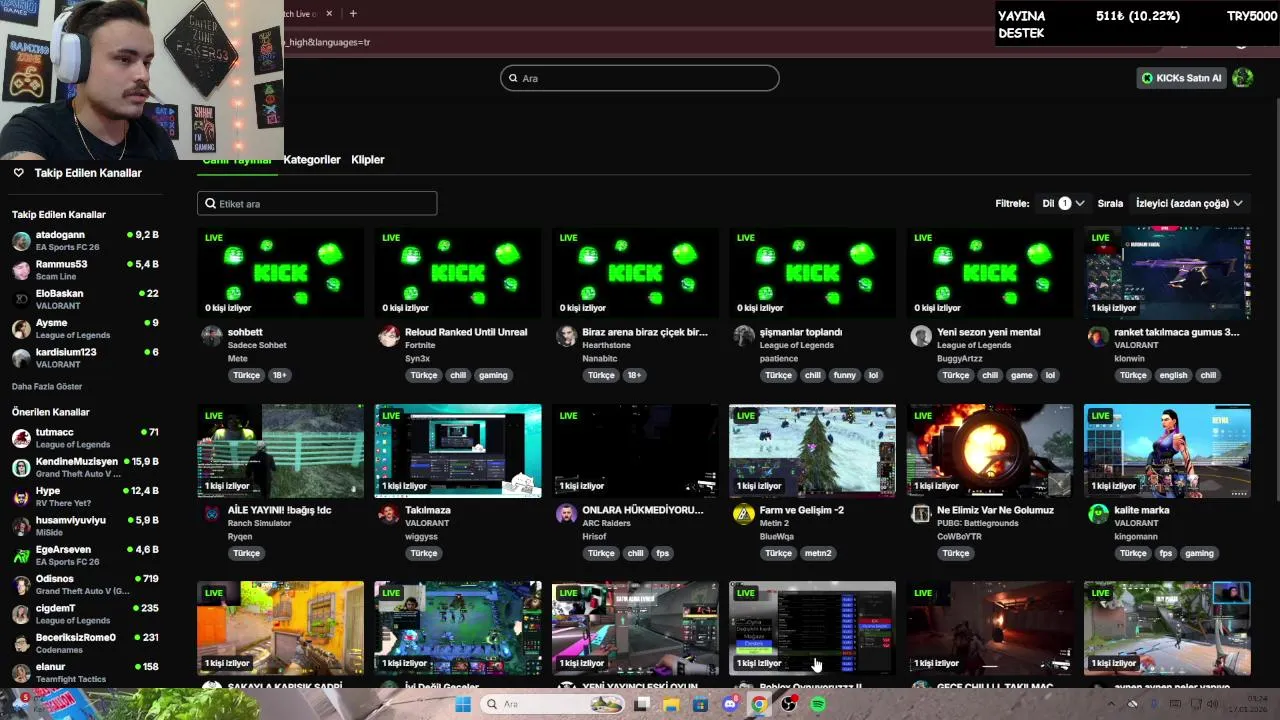This screenshot has height=720, width=1280.
Task: Switch to the Klipler tab
Action: [368, 160]
